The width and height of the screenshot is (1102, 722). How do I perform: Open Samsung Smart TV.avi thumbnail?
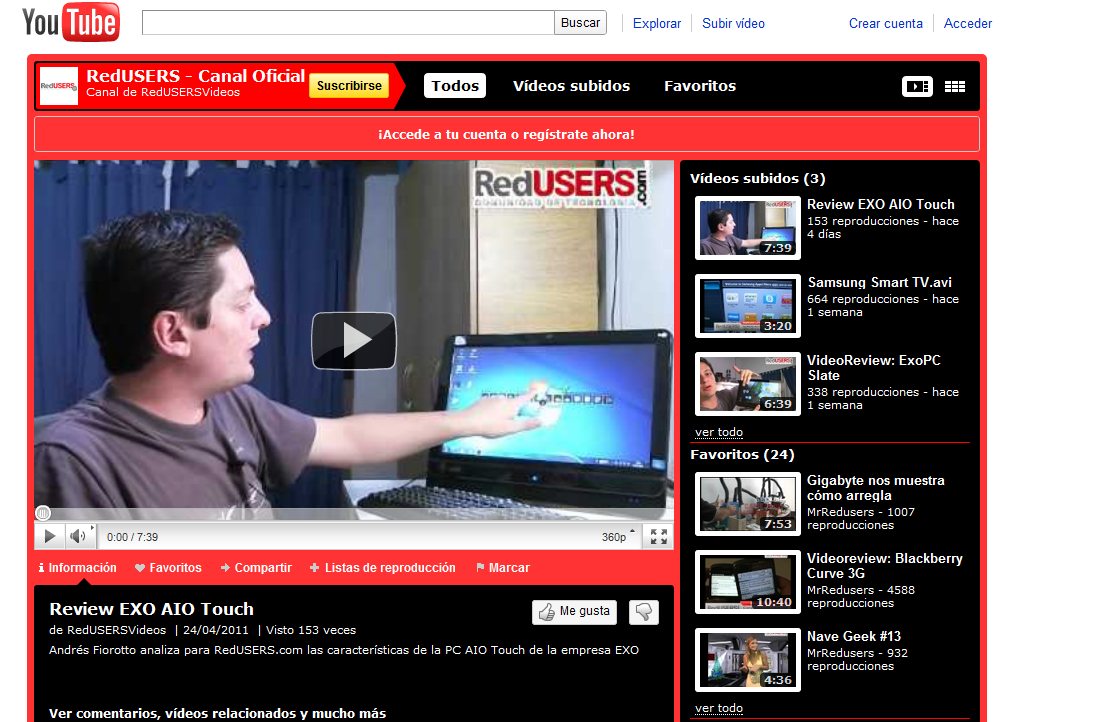click(x=748, y=306)
